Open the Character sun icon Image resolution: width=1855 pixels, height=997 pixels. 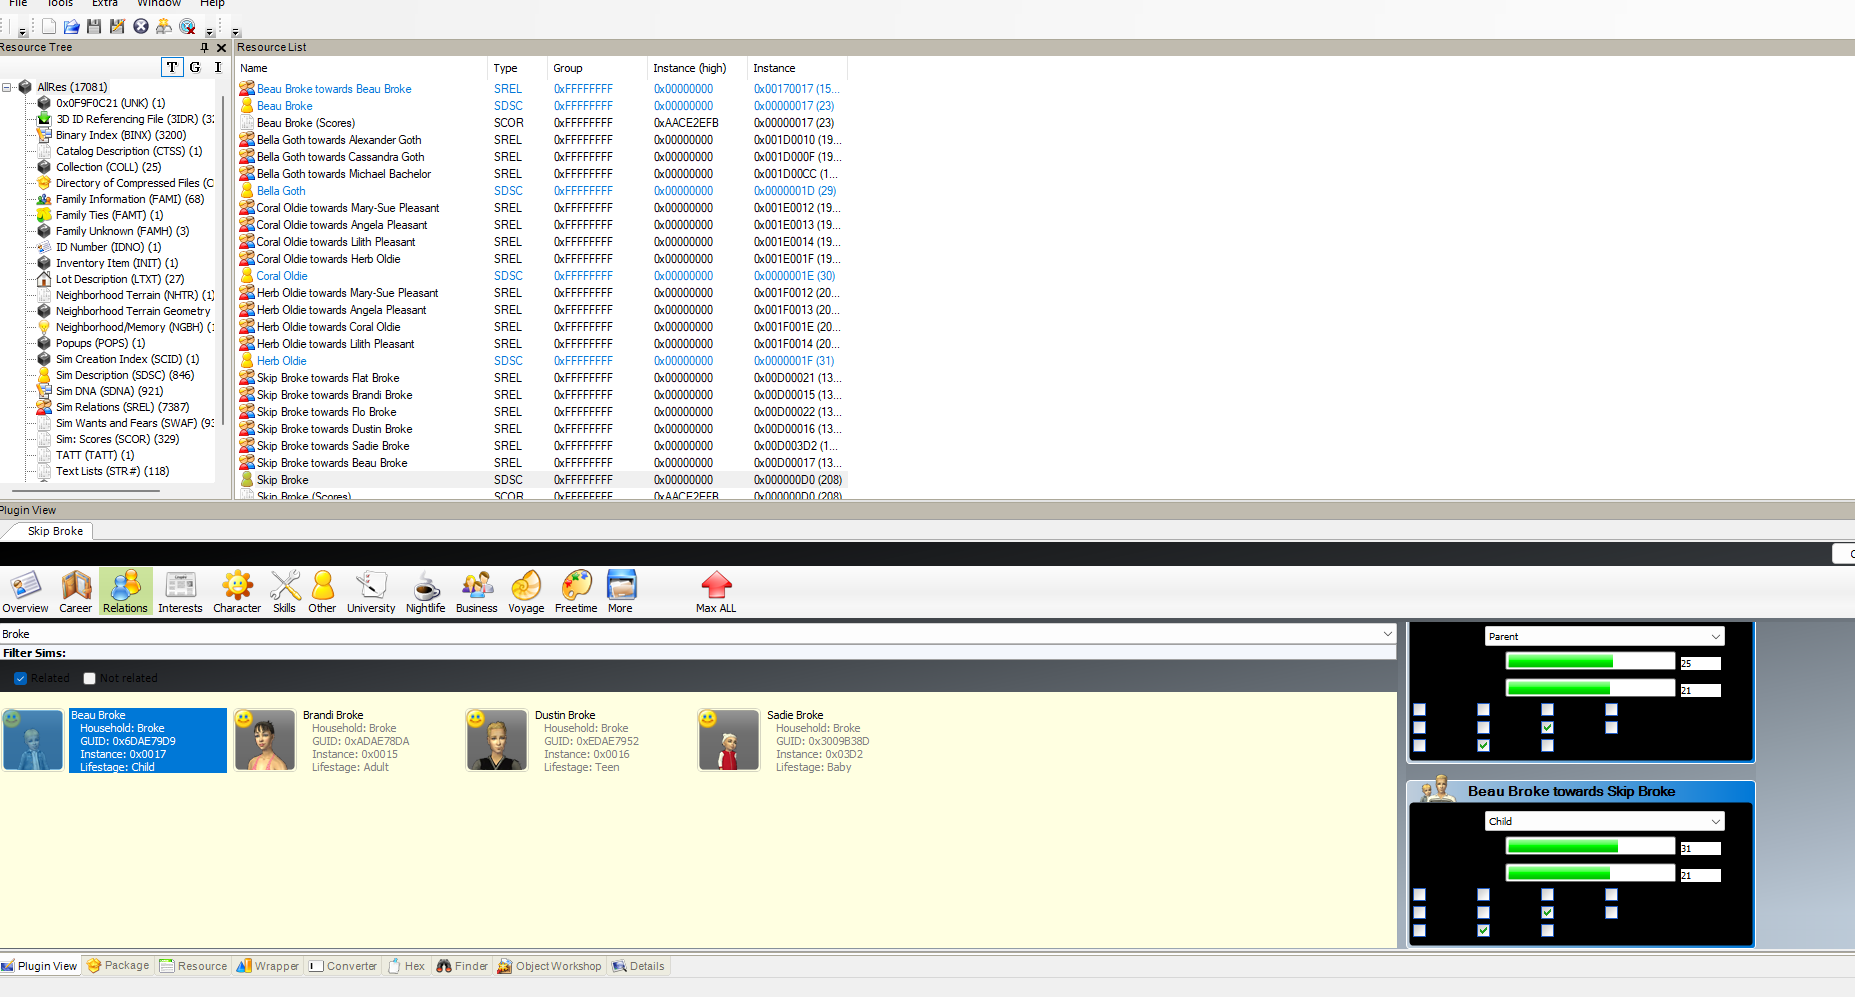tap(237, 592)
